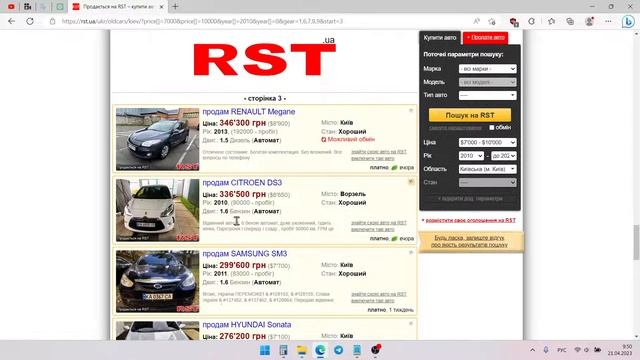
Task: Open the red shield extension icon
Action: tap(514, 22)
